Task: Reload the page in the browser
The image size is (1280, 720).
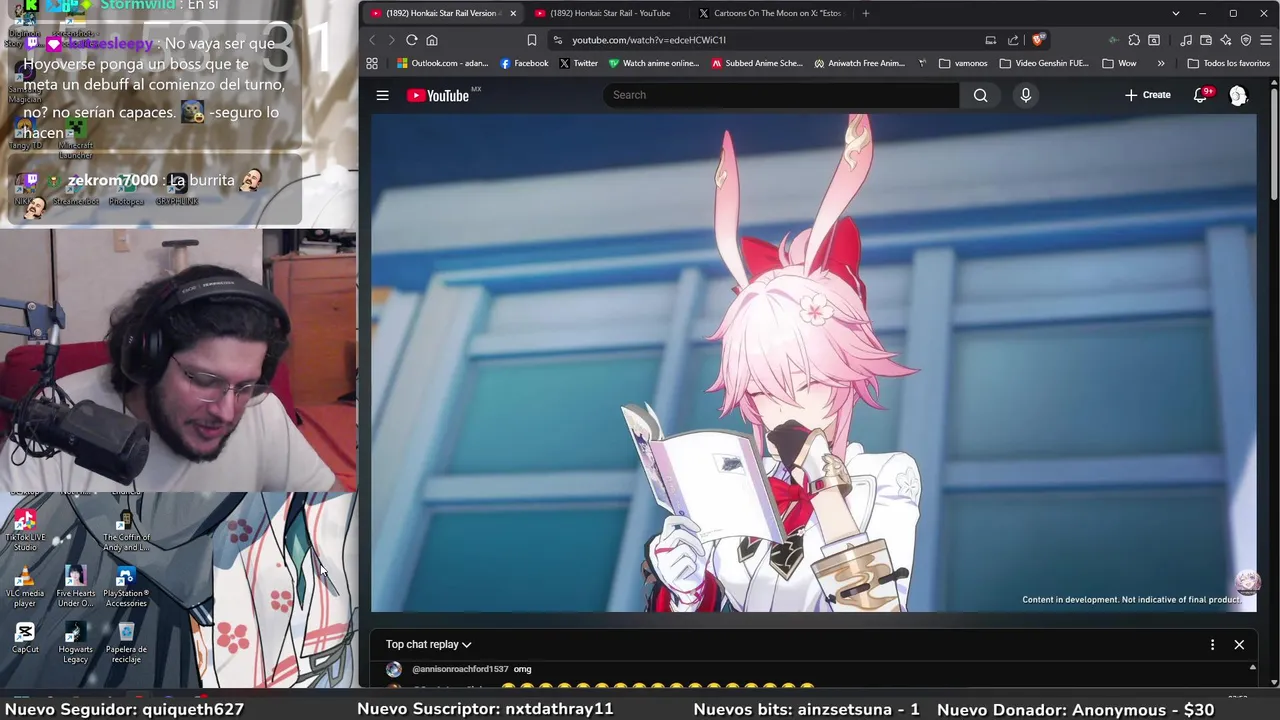Action: (411, 40)
